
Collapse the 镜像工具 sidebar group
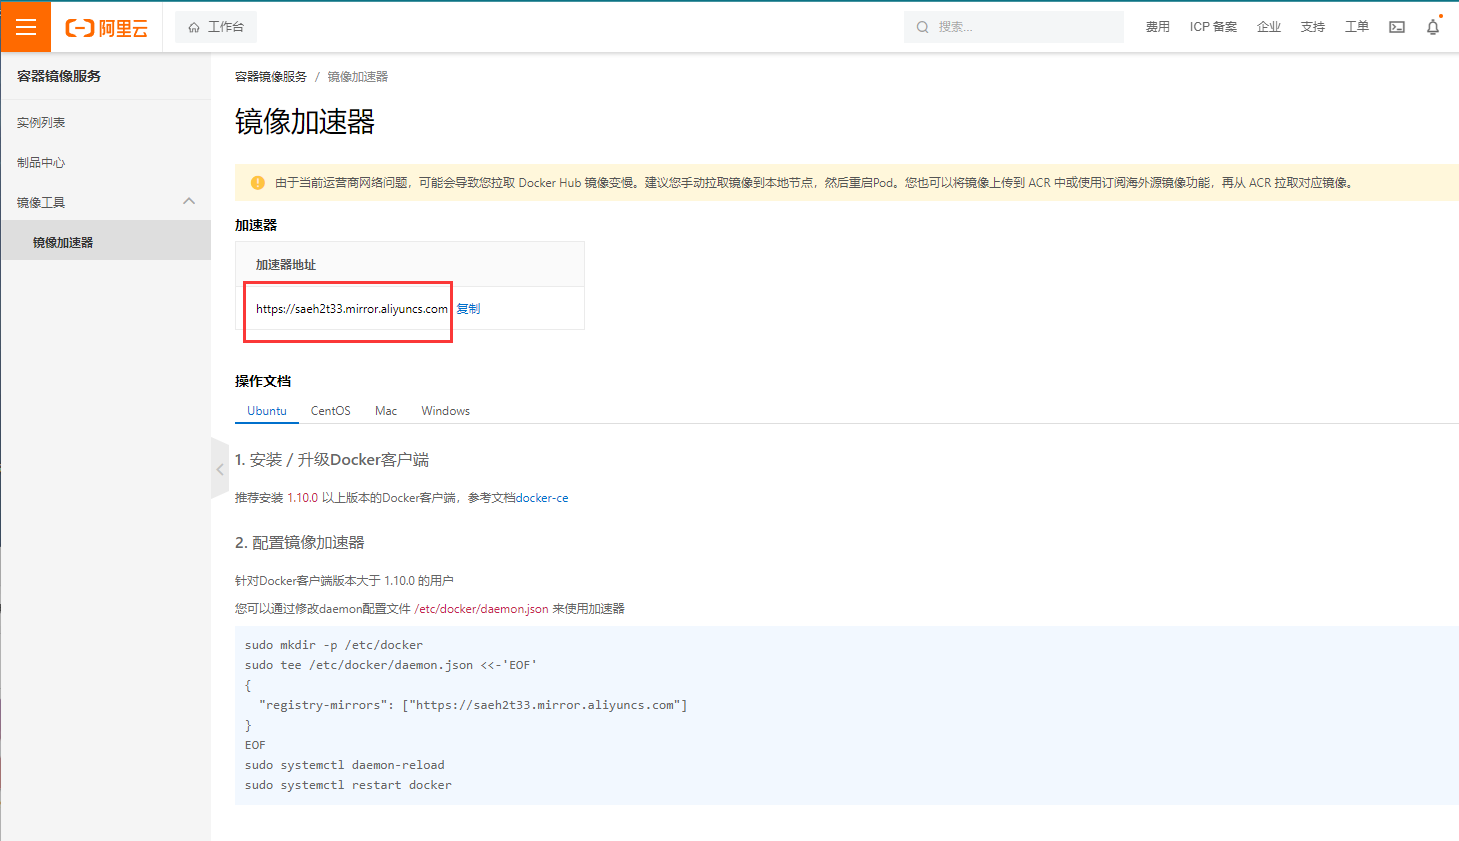click(x=105, y=202)
